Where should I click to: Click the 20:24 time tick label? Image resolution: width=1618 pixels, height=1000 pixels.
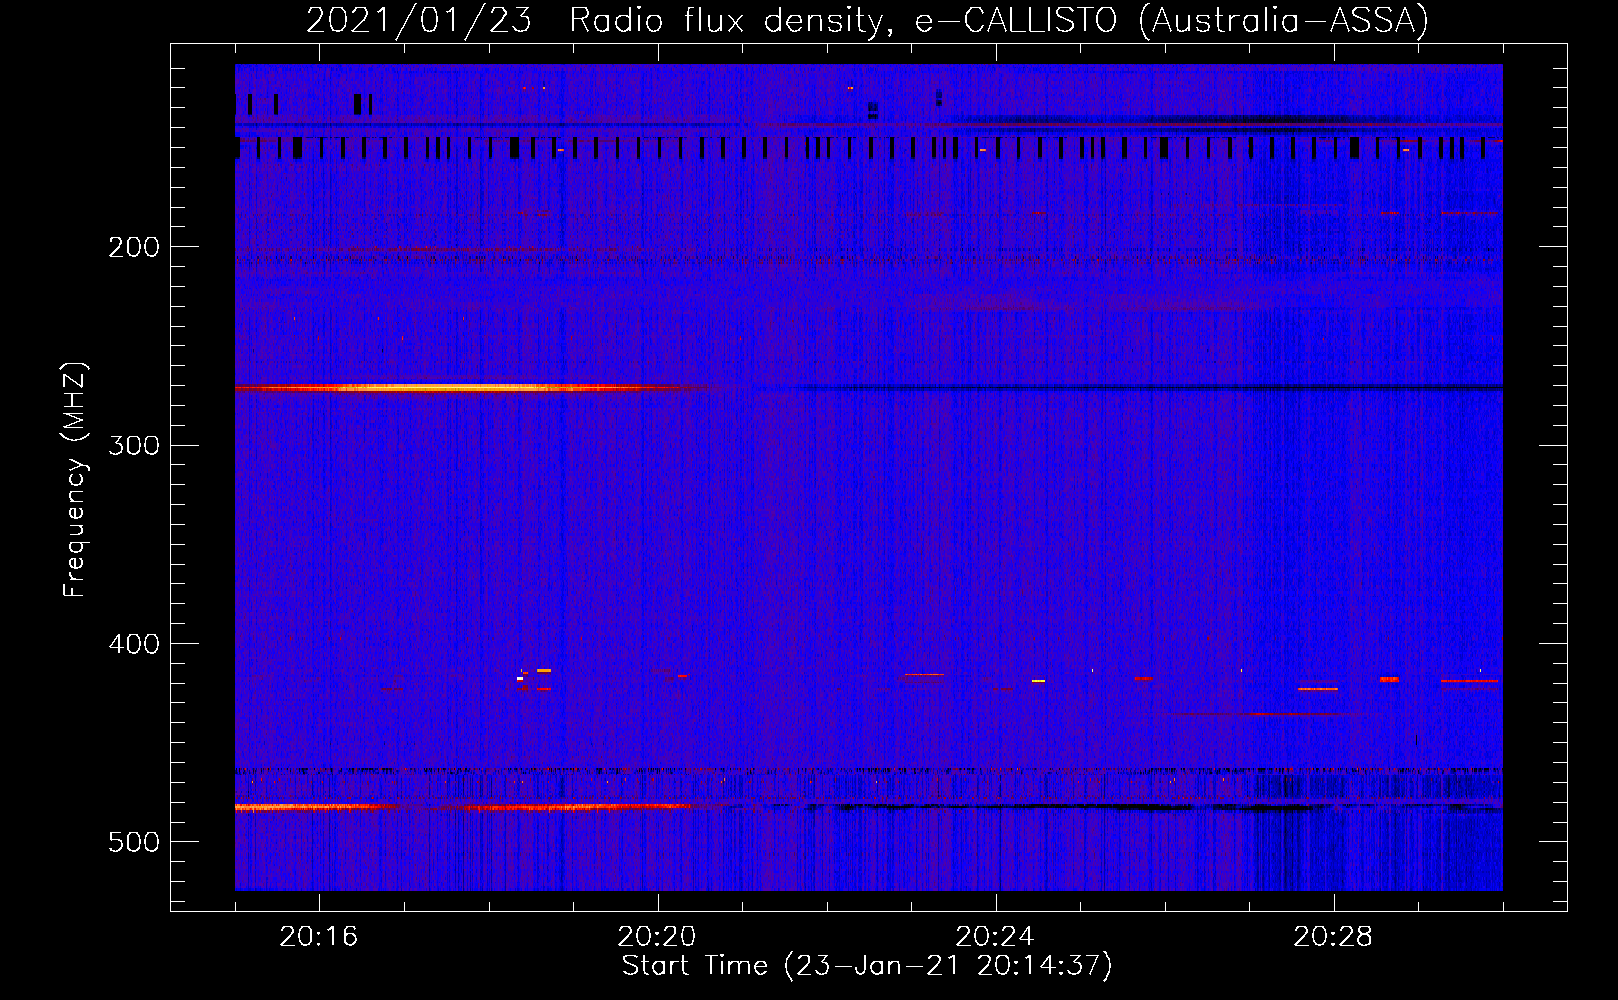pyautogui.click(x=995, y=937)
